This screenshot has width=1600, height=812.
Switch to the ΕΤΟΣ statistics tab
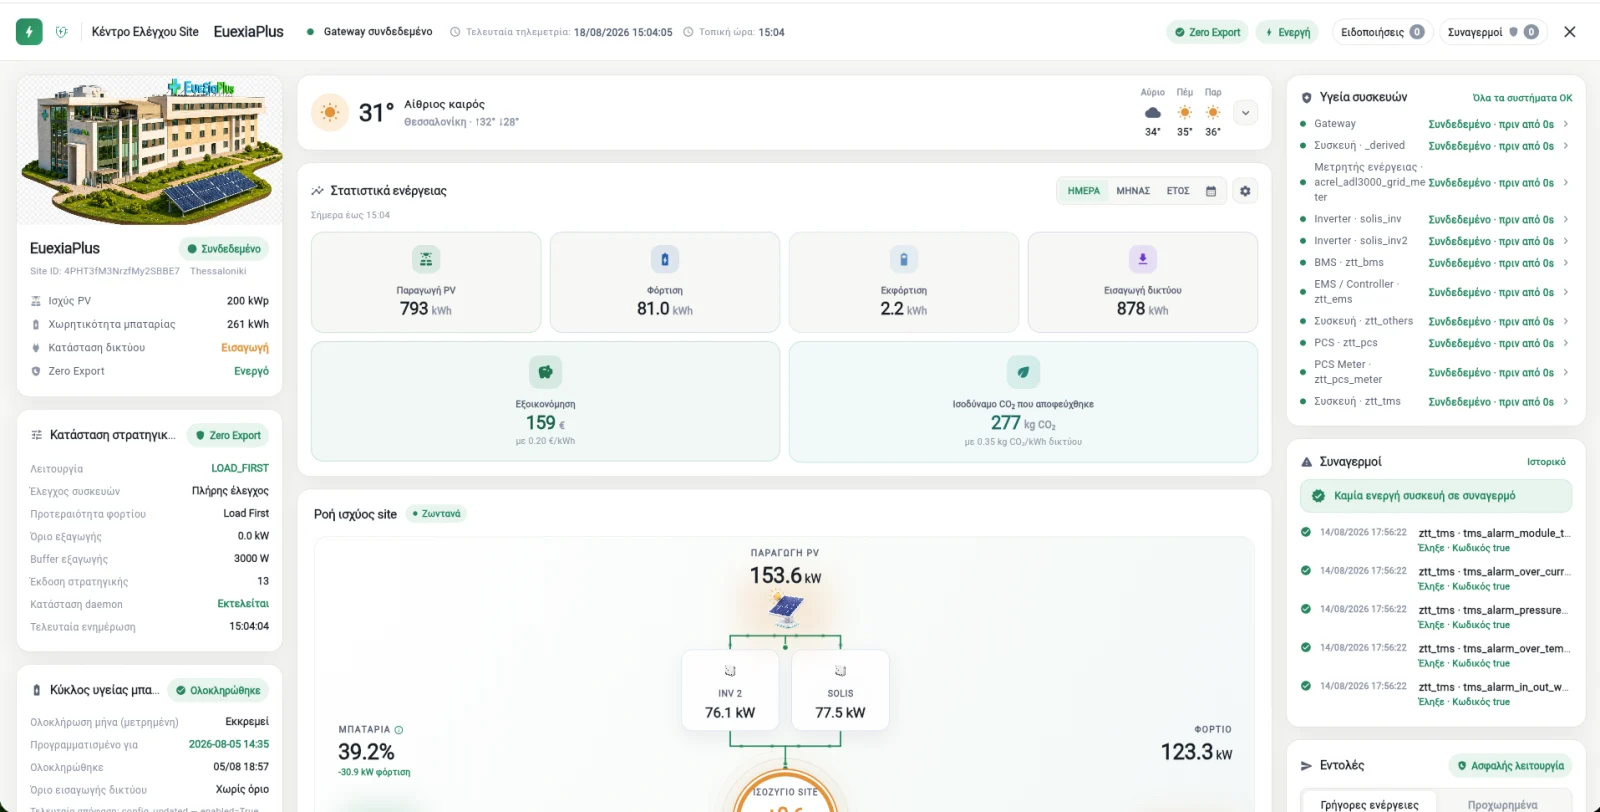pos(1178,191)
